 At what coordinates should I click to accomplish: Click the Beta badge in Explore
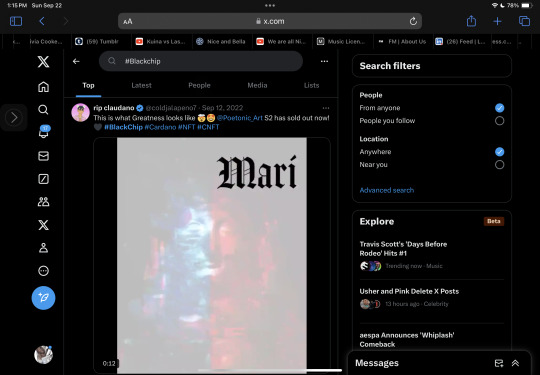[494, 221]
